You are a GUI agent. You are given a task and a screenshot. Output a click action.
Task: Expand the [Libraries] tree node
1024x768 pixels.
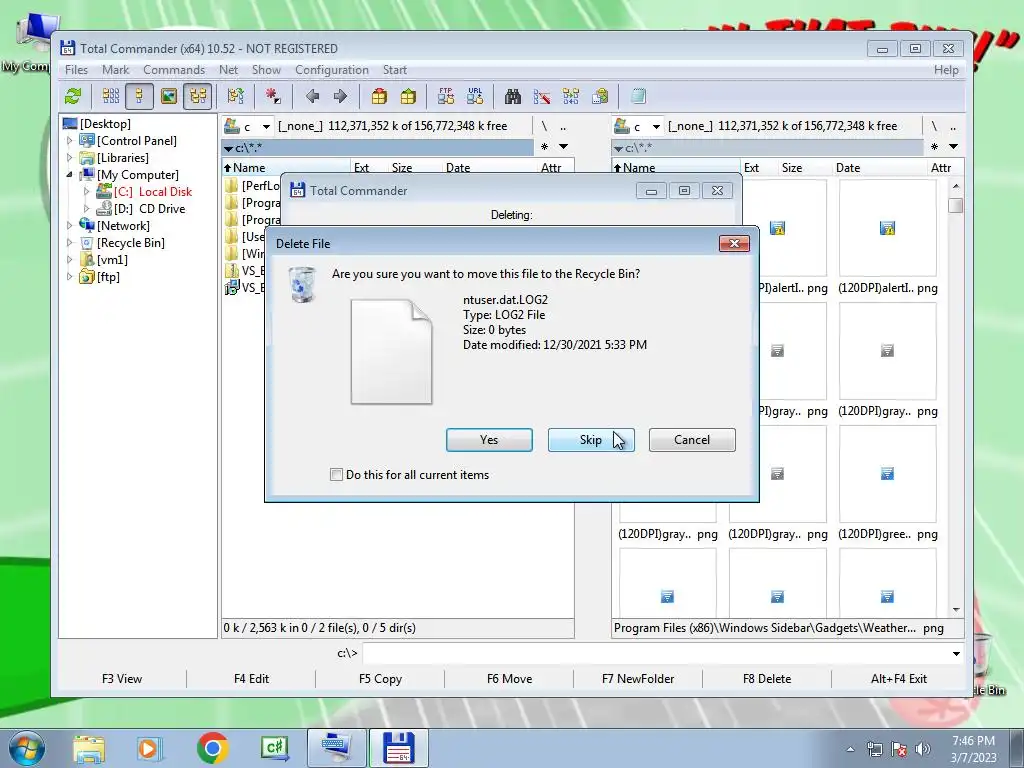coord(70,157)
